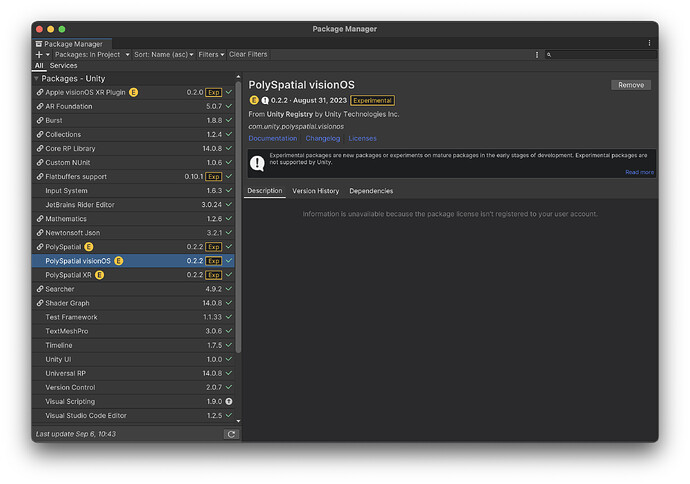The height and width of the screenshot is (484, 690).
Task: Click the Experimental label in details header
Action: (x=372, y=100)
